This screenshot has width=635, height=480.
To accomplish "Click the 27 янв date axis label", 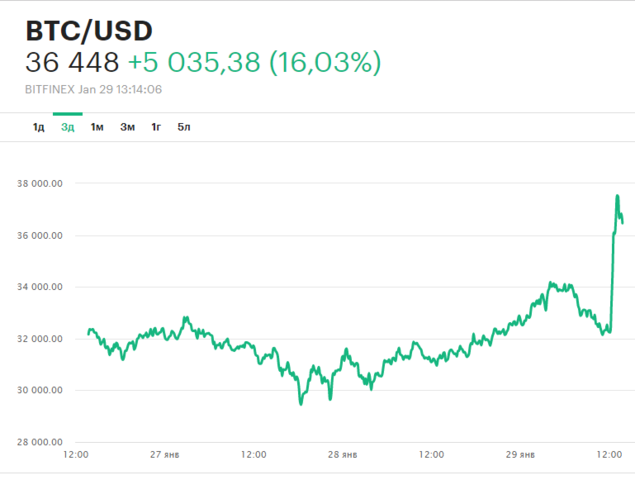I will tap(165, 454).
